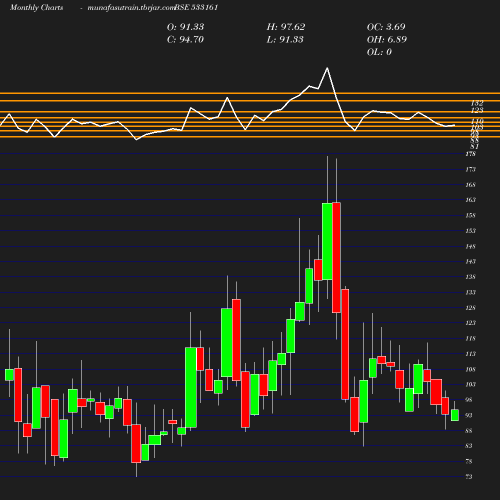The image size is (500, 500).
Task: Click the 132 label on the upper indicator axis
Action: (x=477, y=103)
